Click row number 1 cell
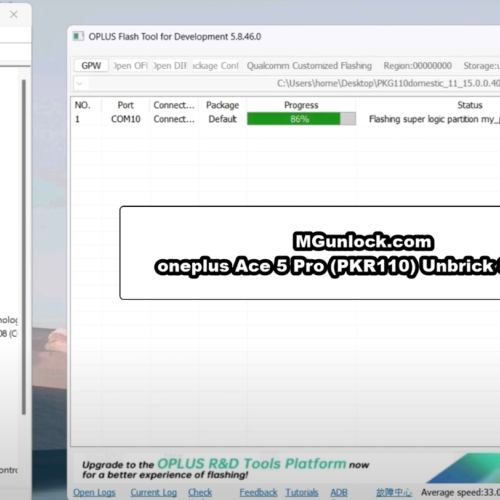The height and width of the screenshot is (500, 500). 77,119
